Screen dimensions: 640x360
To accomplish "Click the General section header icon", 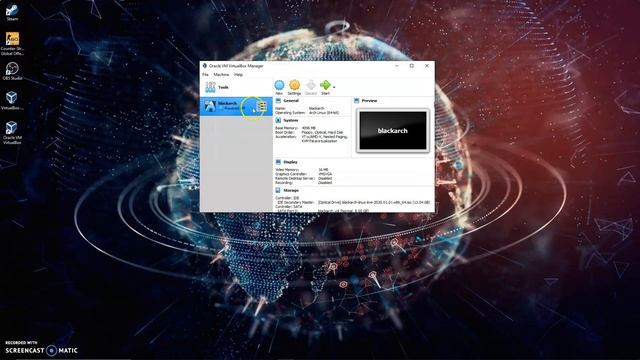I will (x=278, y=100).
